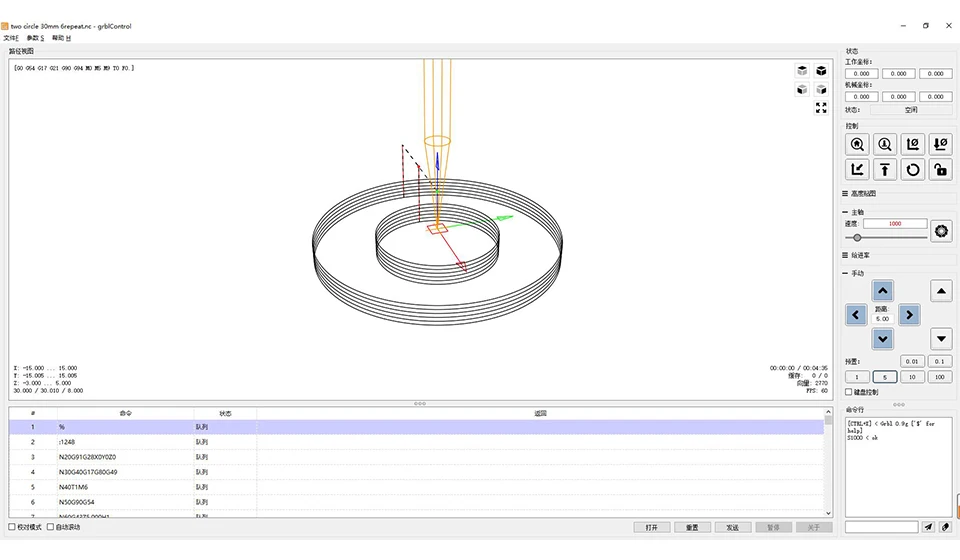Viewport: 960px width, 560px height.
Task: Click the 打开 Open button
Action: 651,527
